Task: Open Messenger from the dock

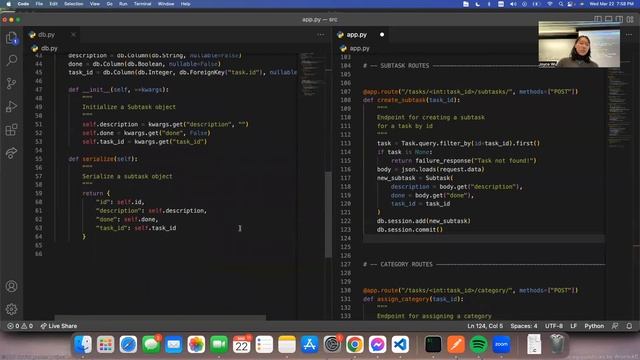Action: (378, 344)
